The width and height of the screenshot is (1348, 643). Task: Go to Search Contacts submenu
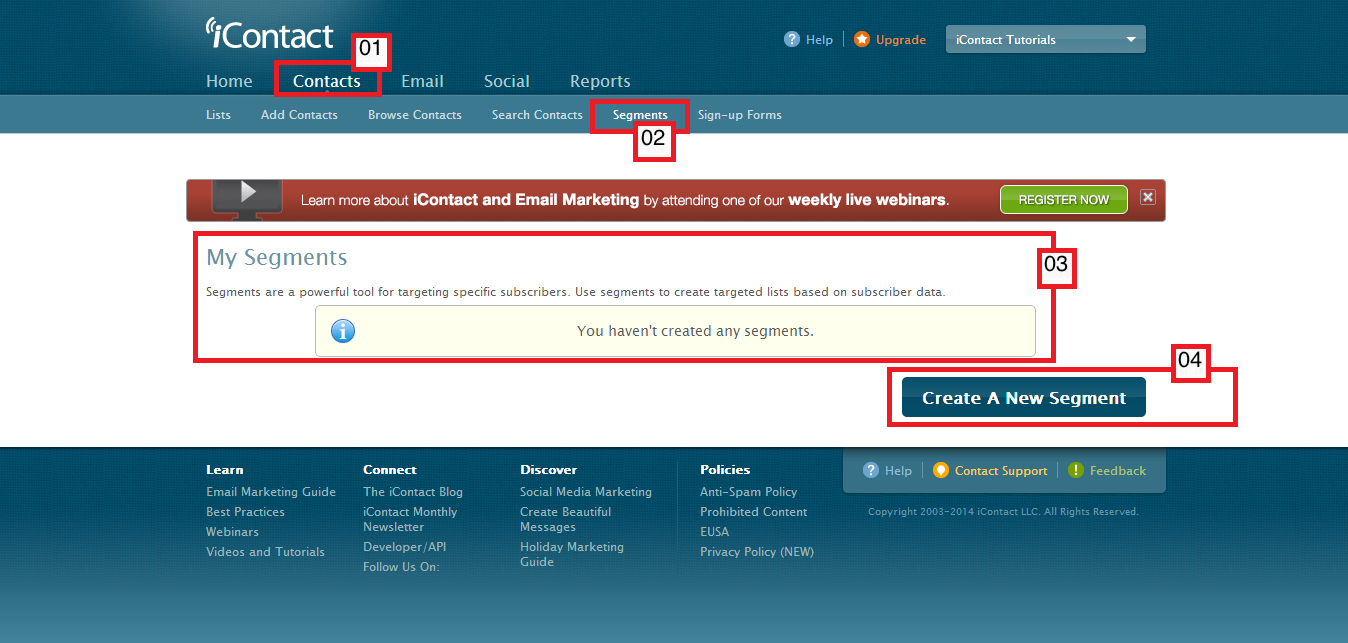coord(537,115)
